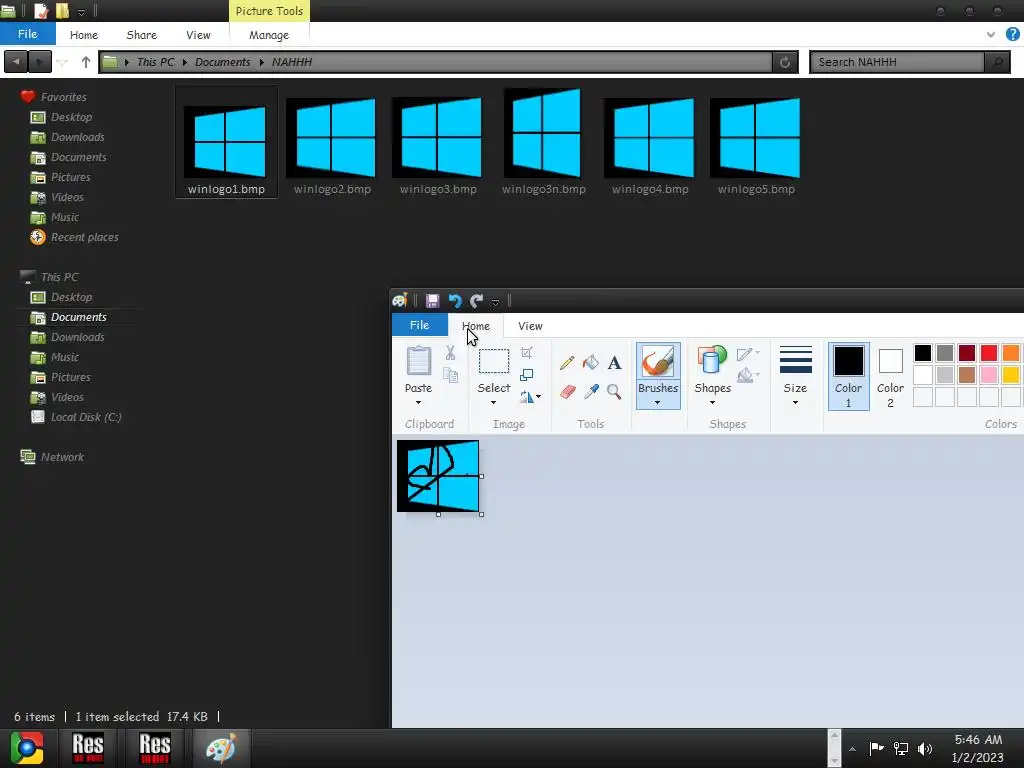Click the Paste clipboard icon in Paint
1024x768 pixels.
(419, 360)
